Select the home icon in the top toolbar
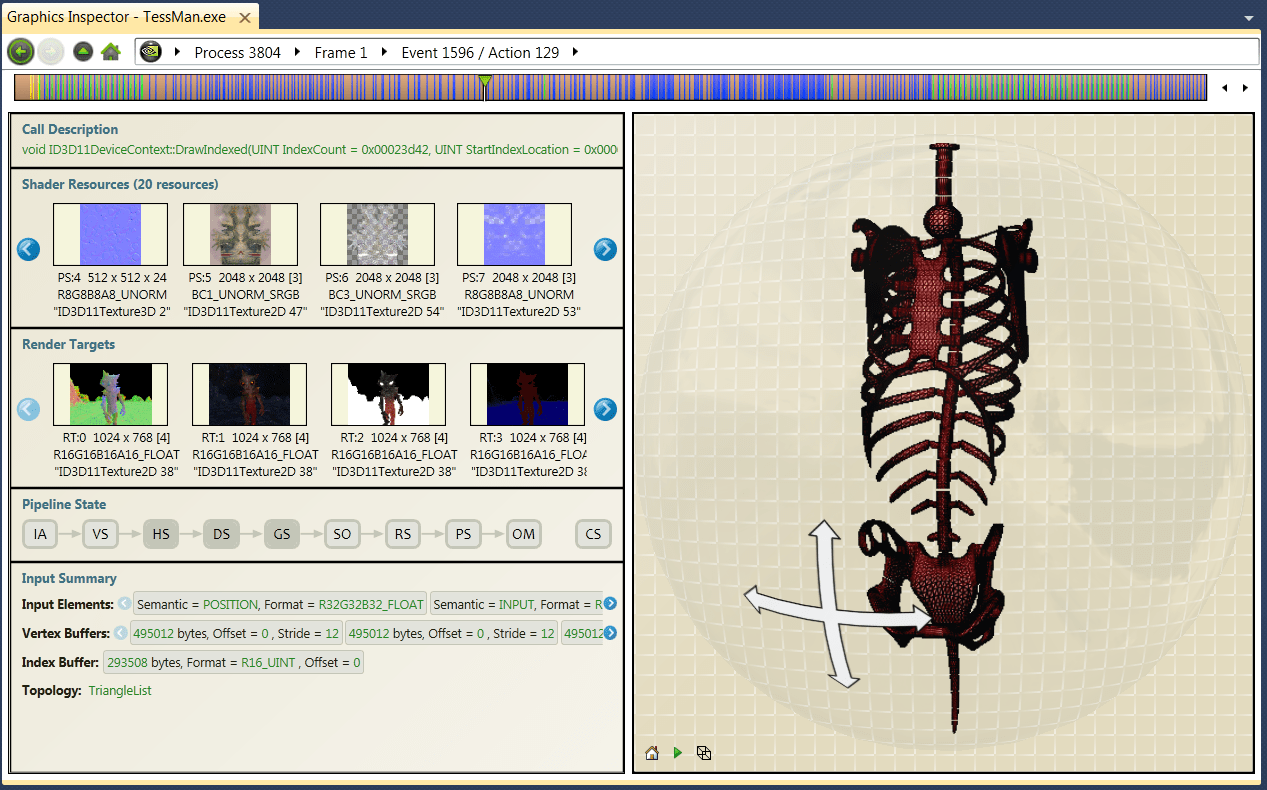 (x=110, y=51)
